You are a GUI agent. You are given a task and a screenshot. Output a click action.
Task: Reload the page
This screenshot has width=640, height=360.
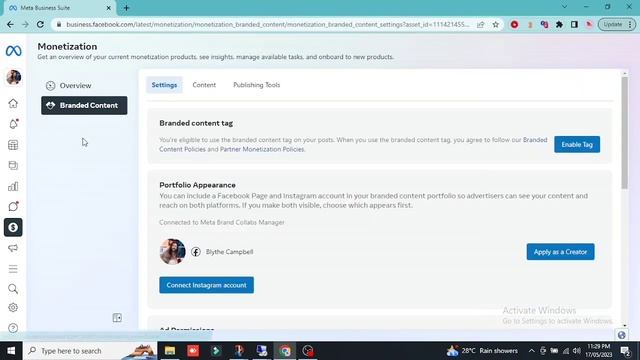[40, 24]
